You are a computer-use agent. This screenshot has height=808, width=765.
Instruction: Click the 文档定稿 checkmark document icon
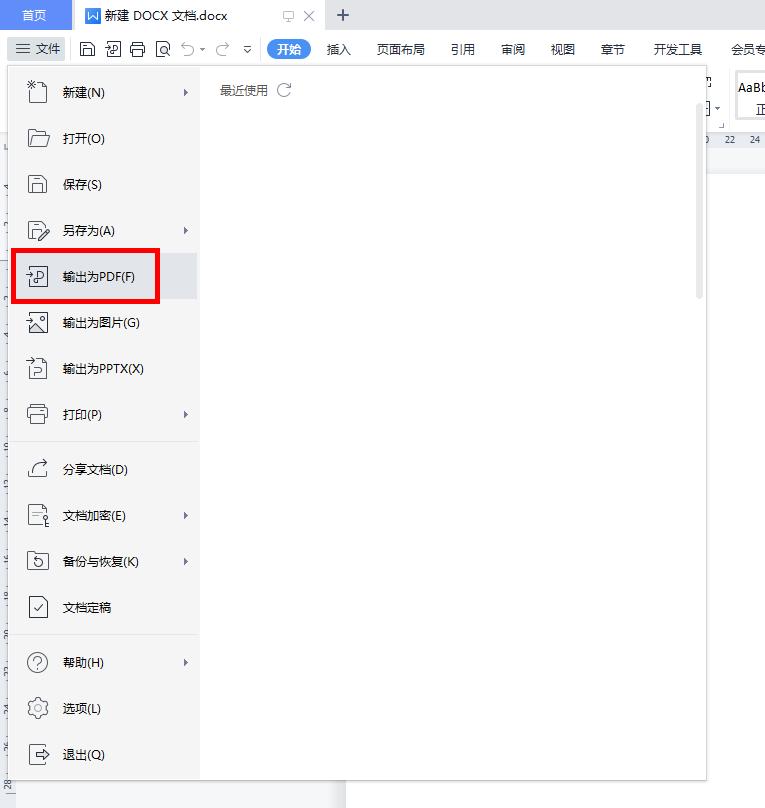(38, 607)
